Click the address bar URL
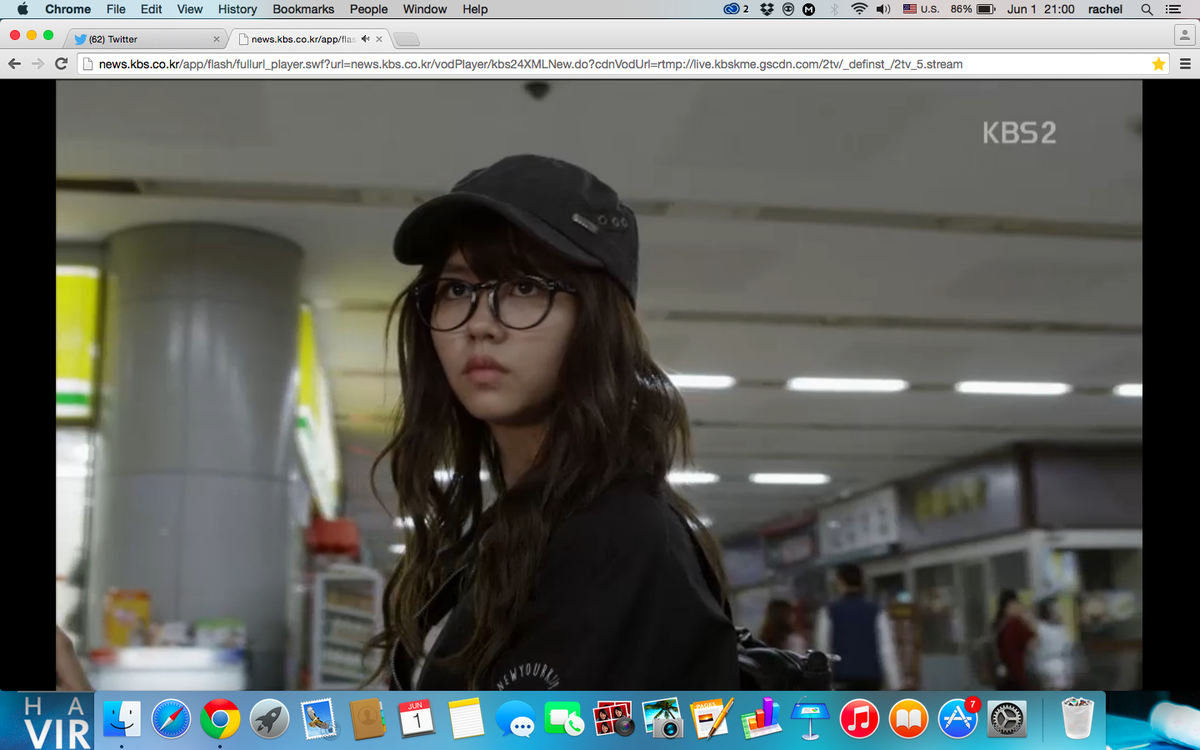 point(531,64)
